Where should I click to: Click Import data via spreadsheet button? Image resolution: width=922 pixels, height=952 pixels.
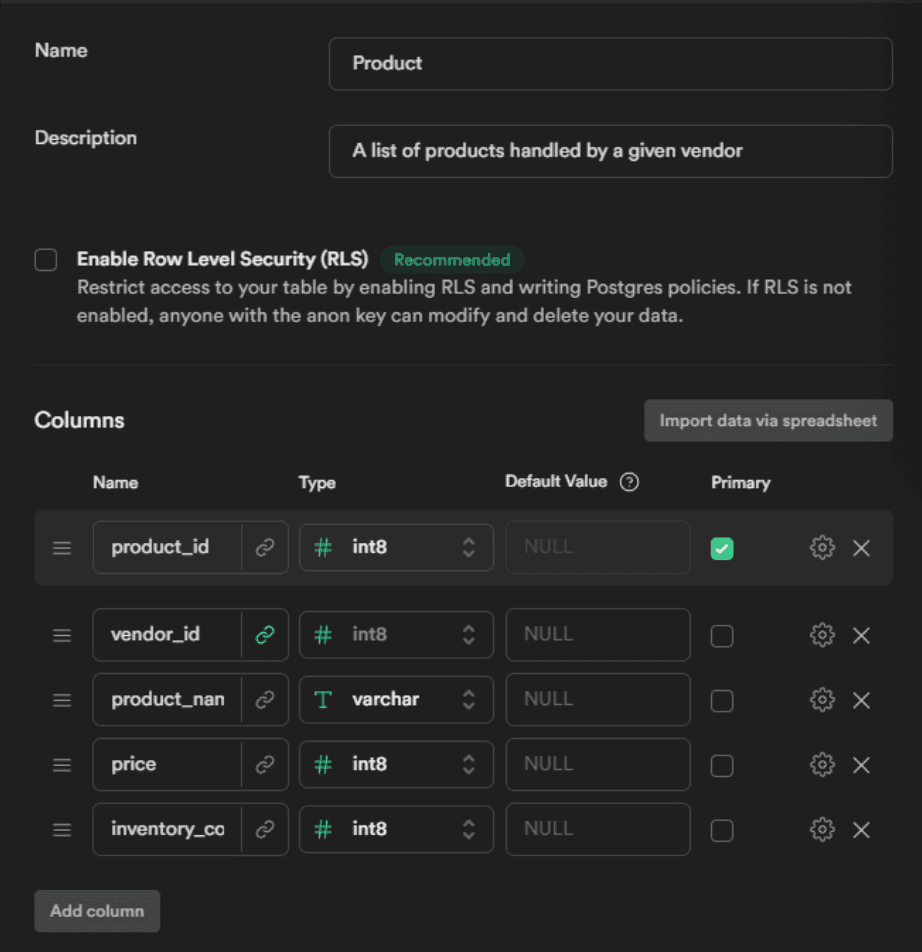click(768, 421)
